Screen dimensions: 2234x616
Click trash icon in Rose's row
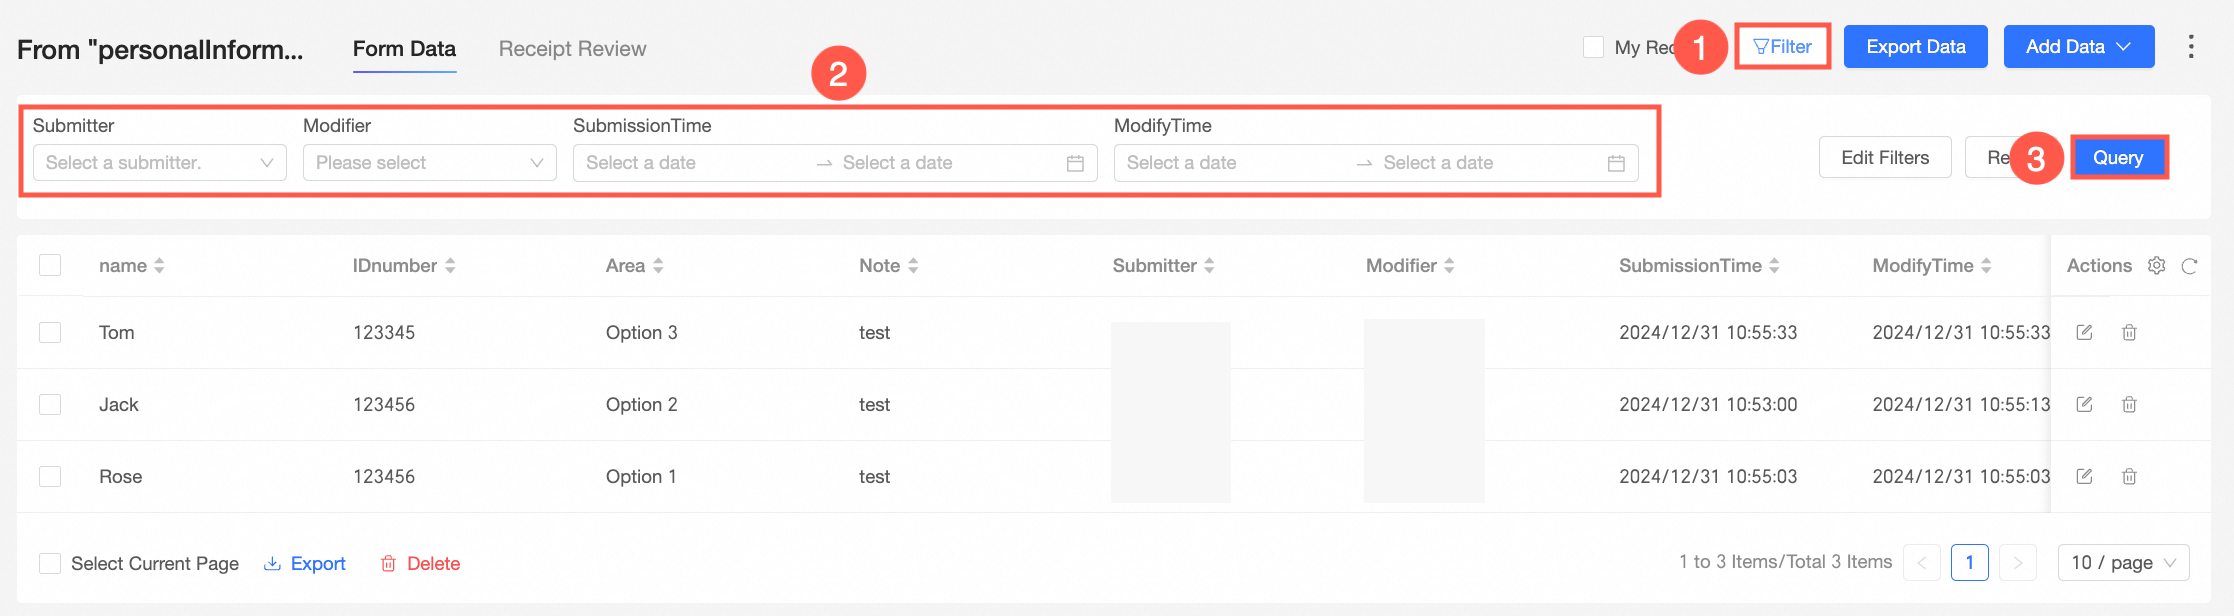(2129, 477)
